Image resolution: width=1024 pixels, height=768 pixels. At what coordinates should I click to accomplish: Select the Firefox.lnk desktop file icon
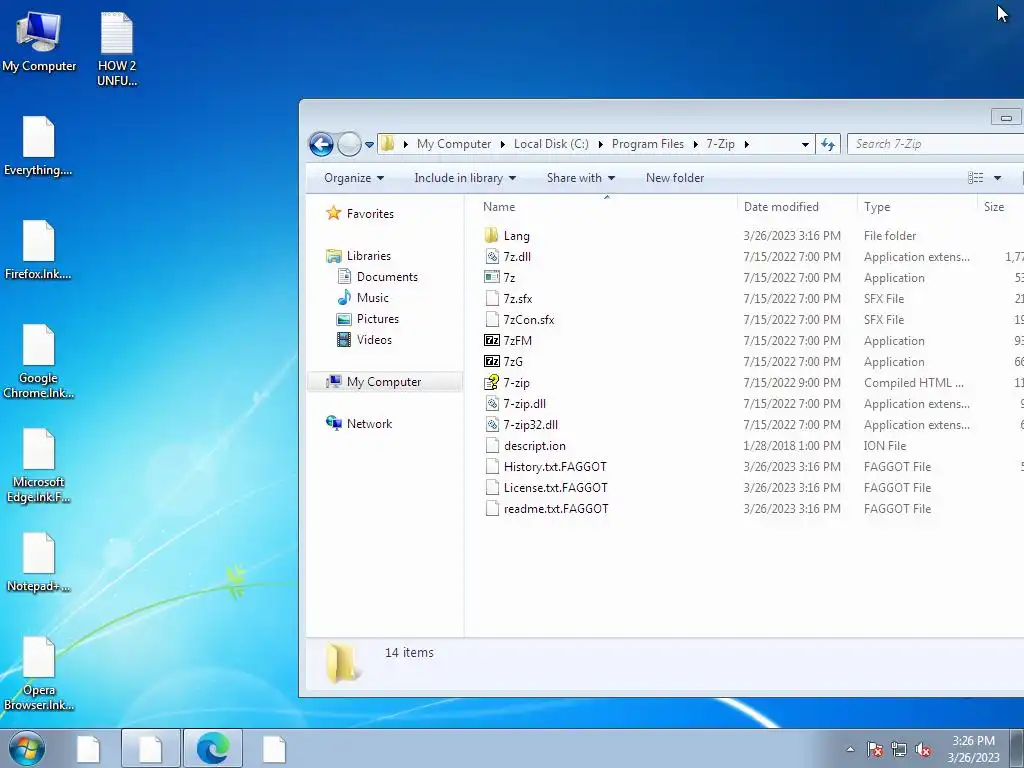(x=38, y=250)
